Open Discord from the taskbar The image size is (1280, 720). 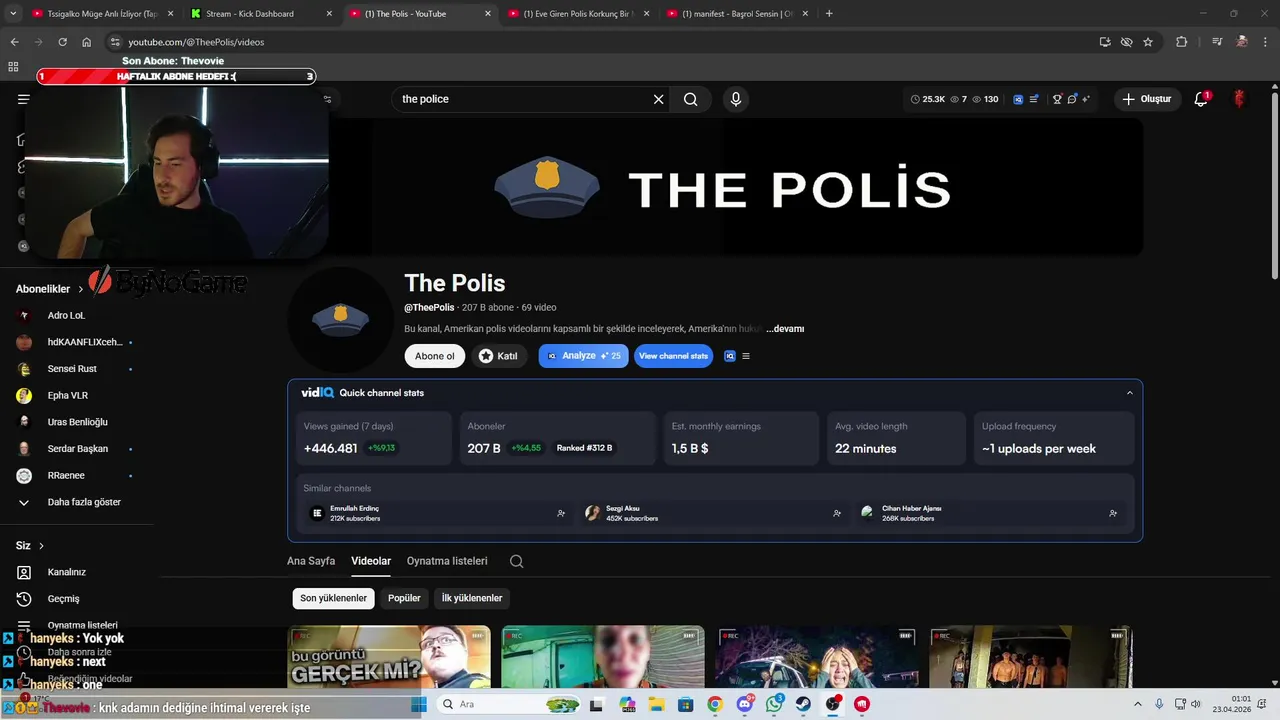tap(744, 704)
